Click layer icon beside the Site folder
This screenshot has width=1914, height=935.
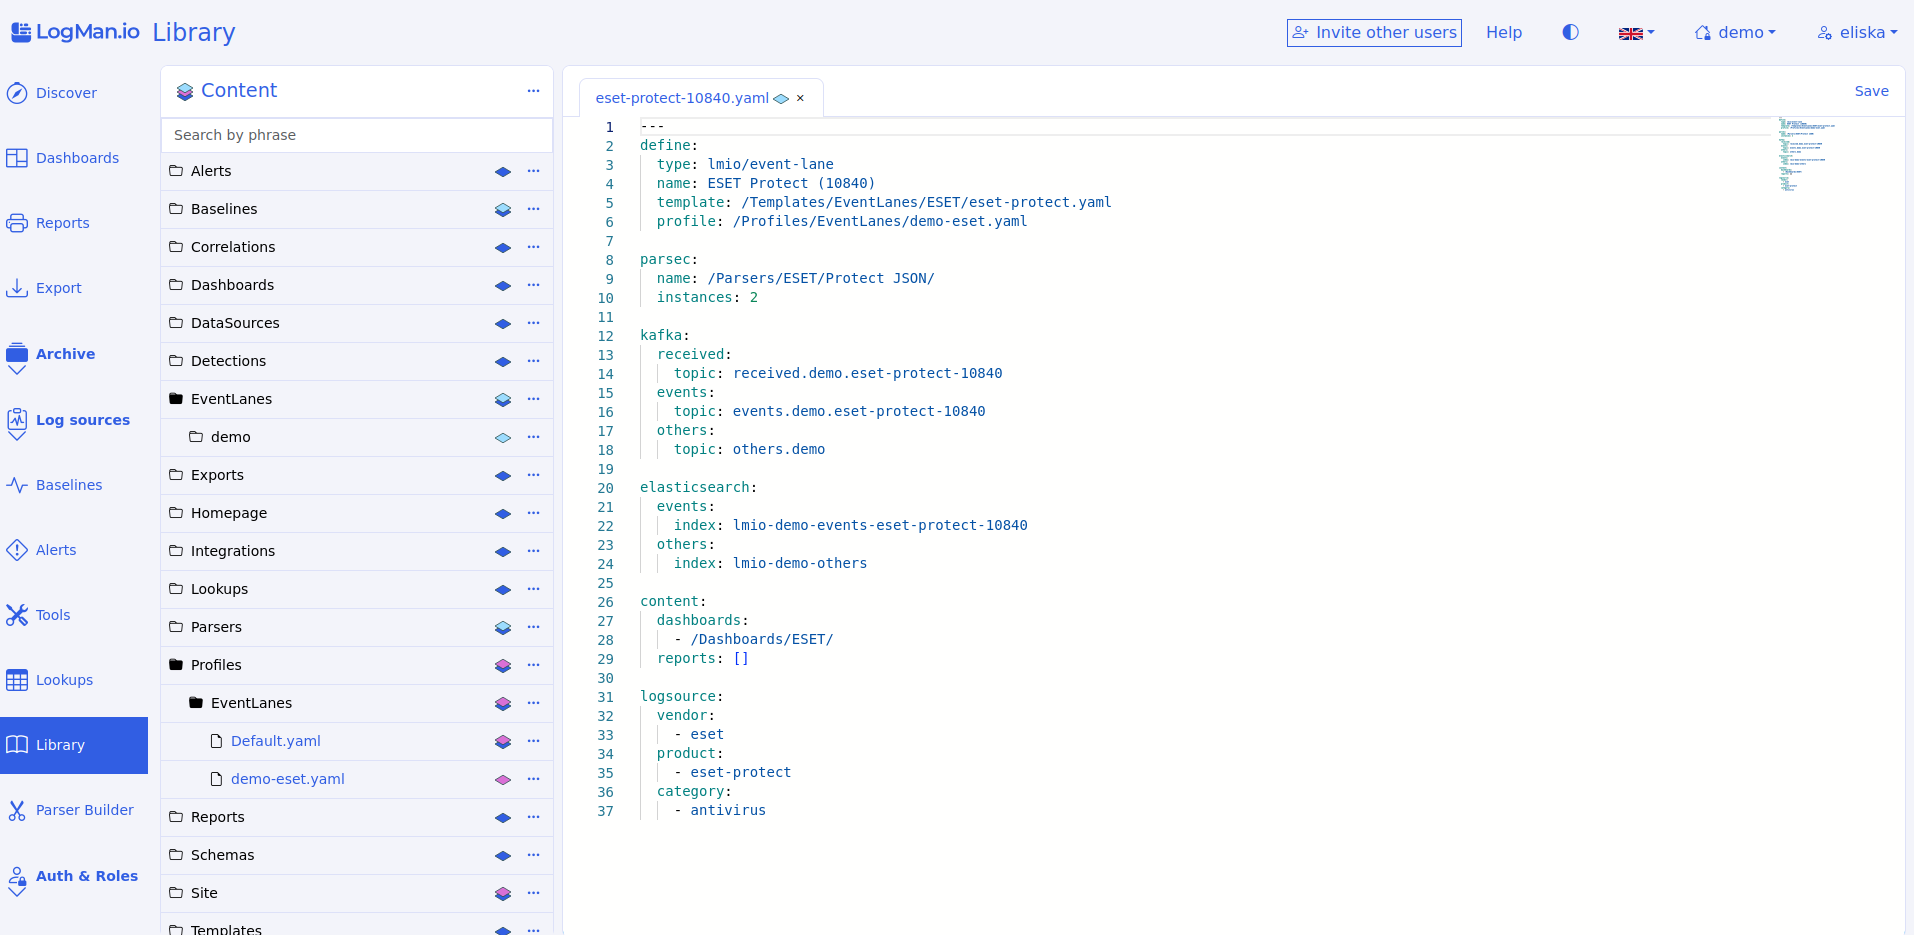(x=503, y=893)
